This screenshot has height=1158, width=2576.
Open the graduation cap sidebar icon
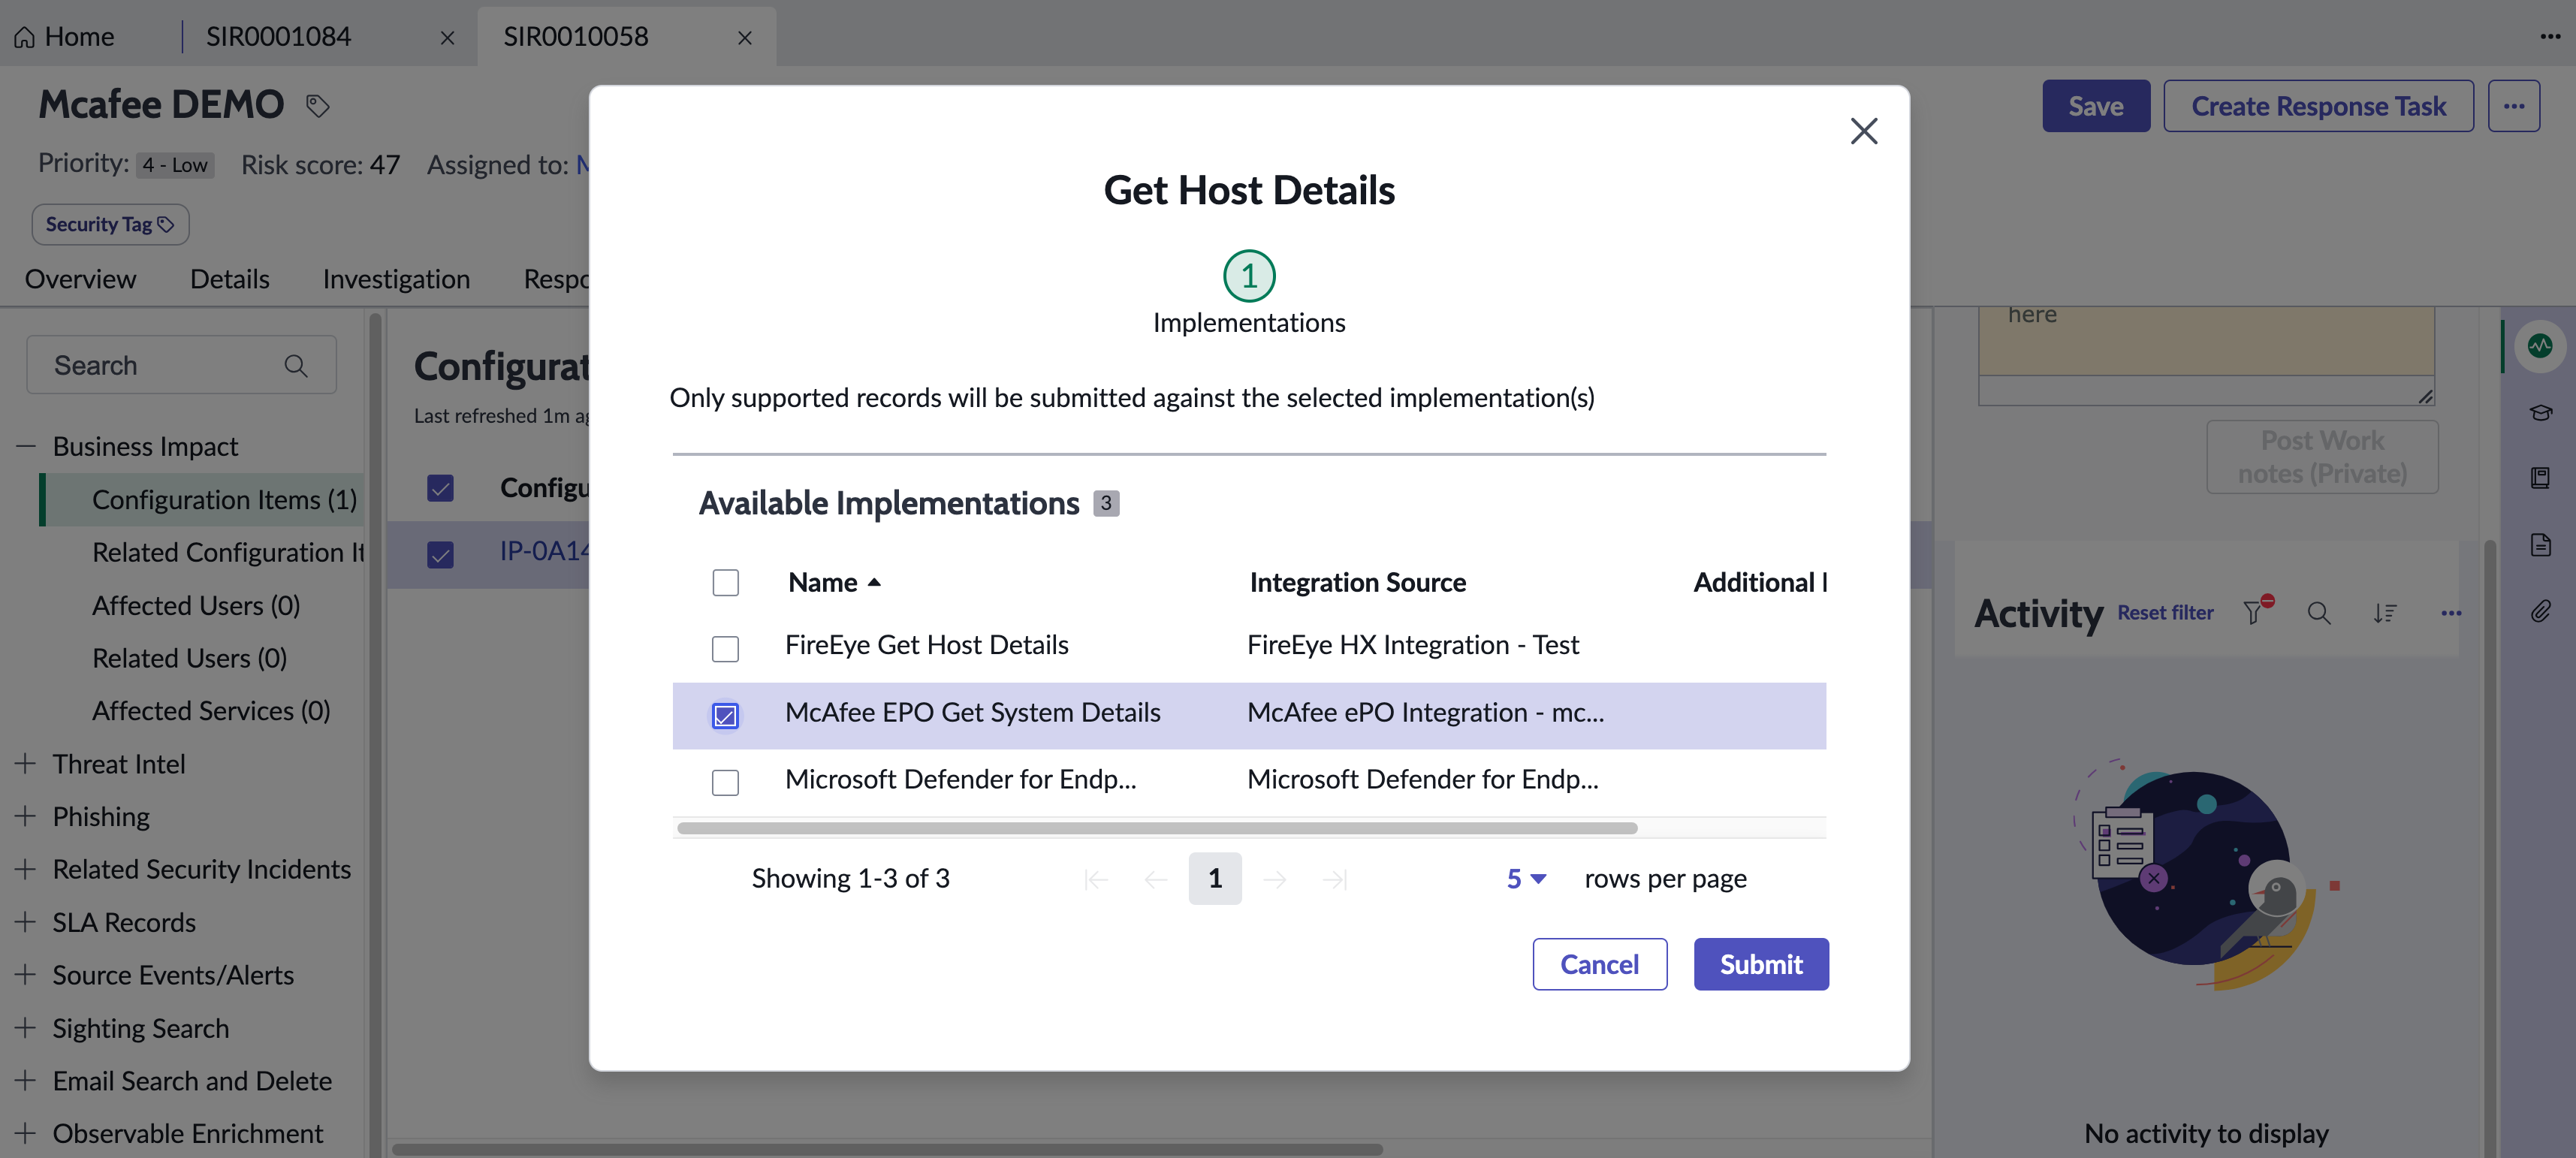(x=2540, y=412)
